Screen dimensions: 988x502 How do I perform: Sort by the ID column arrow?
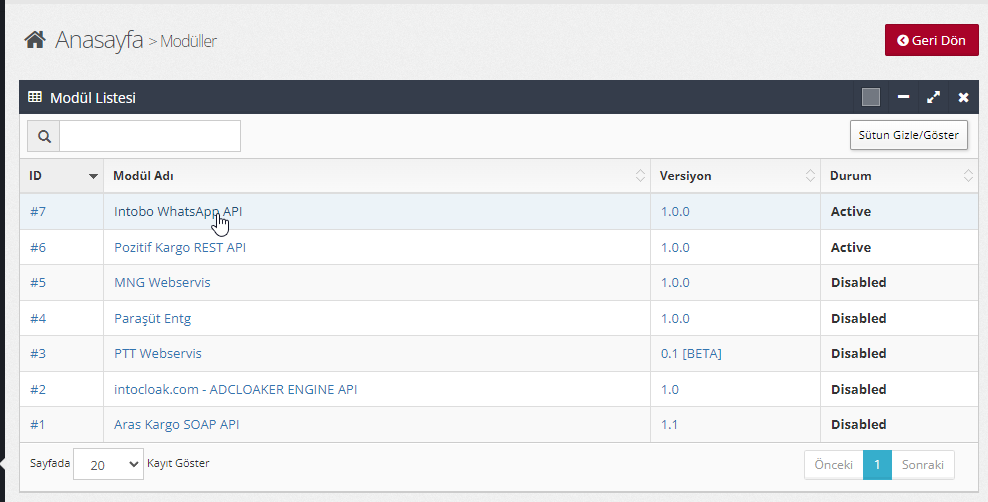(x=93, y=176)
